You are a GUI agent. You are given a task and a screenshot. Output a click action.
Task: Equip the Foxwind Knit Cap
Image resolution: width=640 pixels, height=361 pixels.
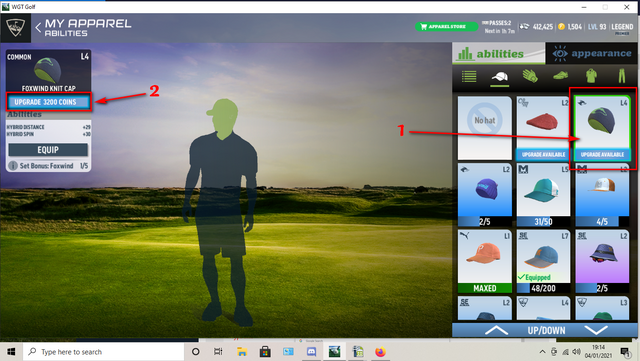48,150
